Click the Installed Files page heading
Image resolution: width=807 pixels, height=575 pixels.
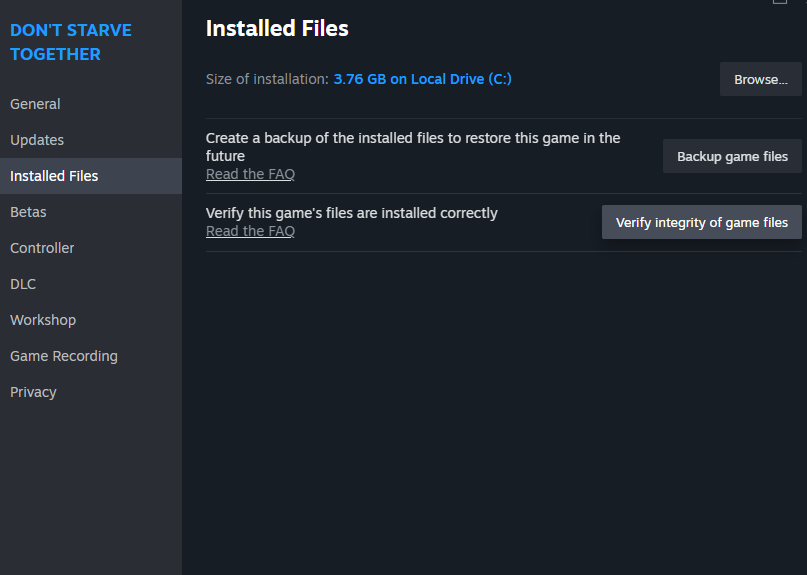point(277,29)
